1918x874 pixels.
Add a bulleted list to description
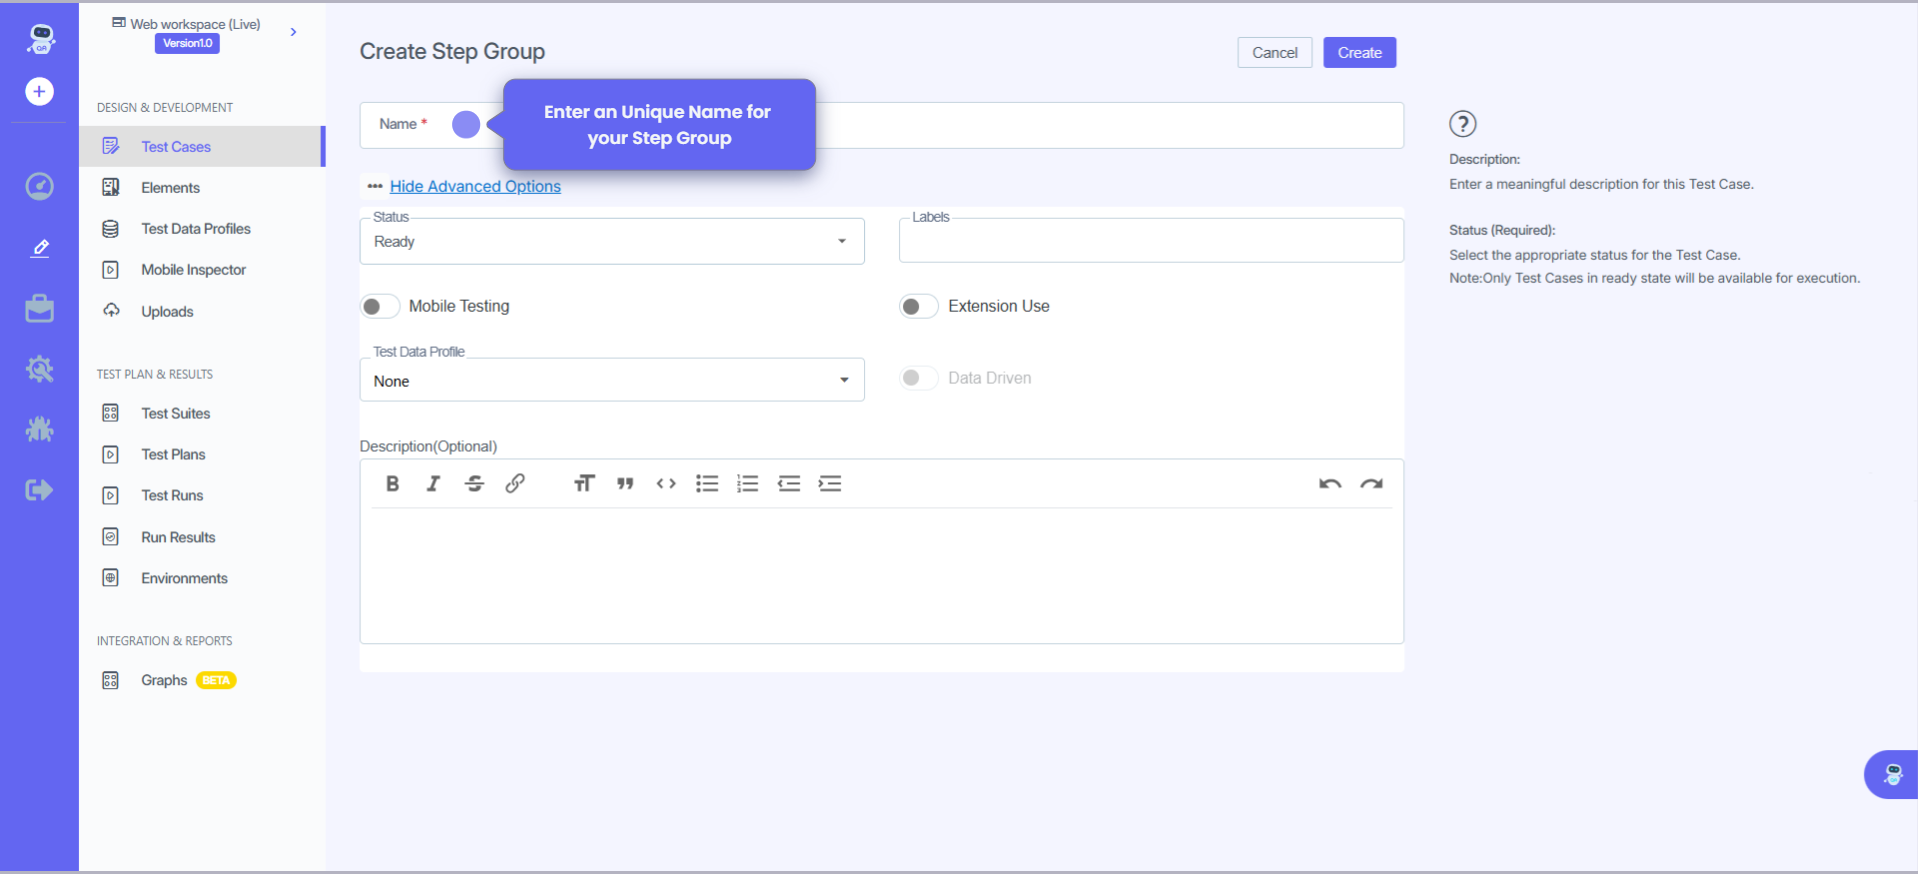point(707,484)
